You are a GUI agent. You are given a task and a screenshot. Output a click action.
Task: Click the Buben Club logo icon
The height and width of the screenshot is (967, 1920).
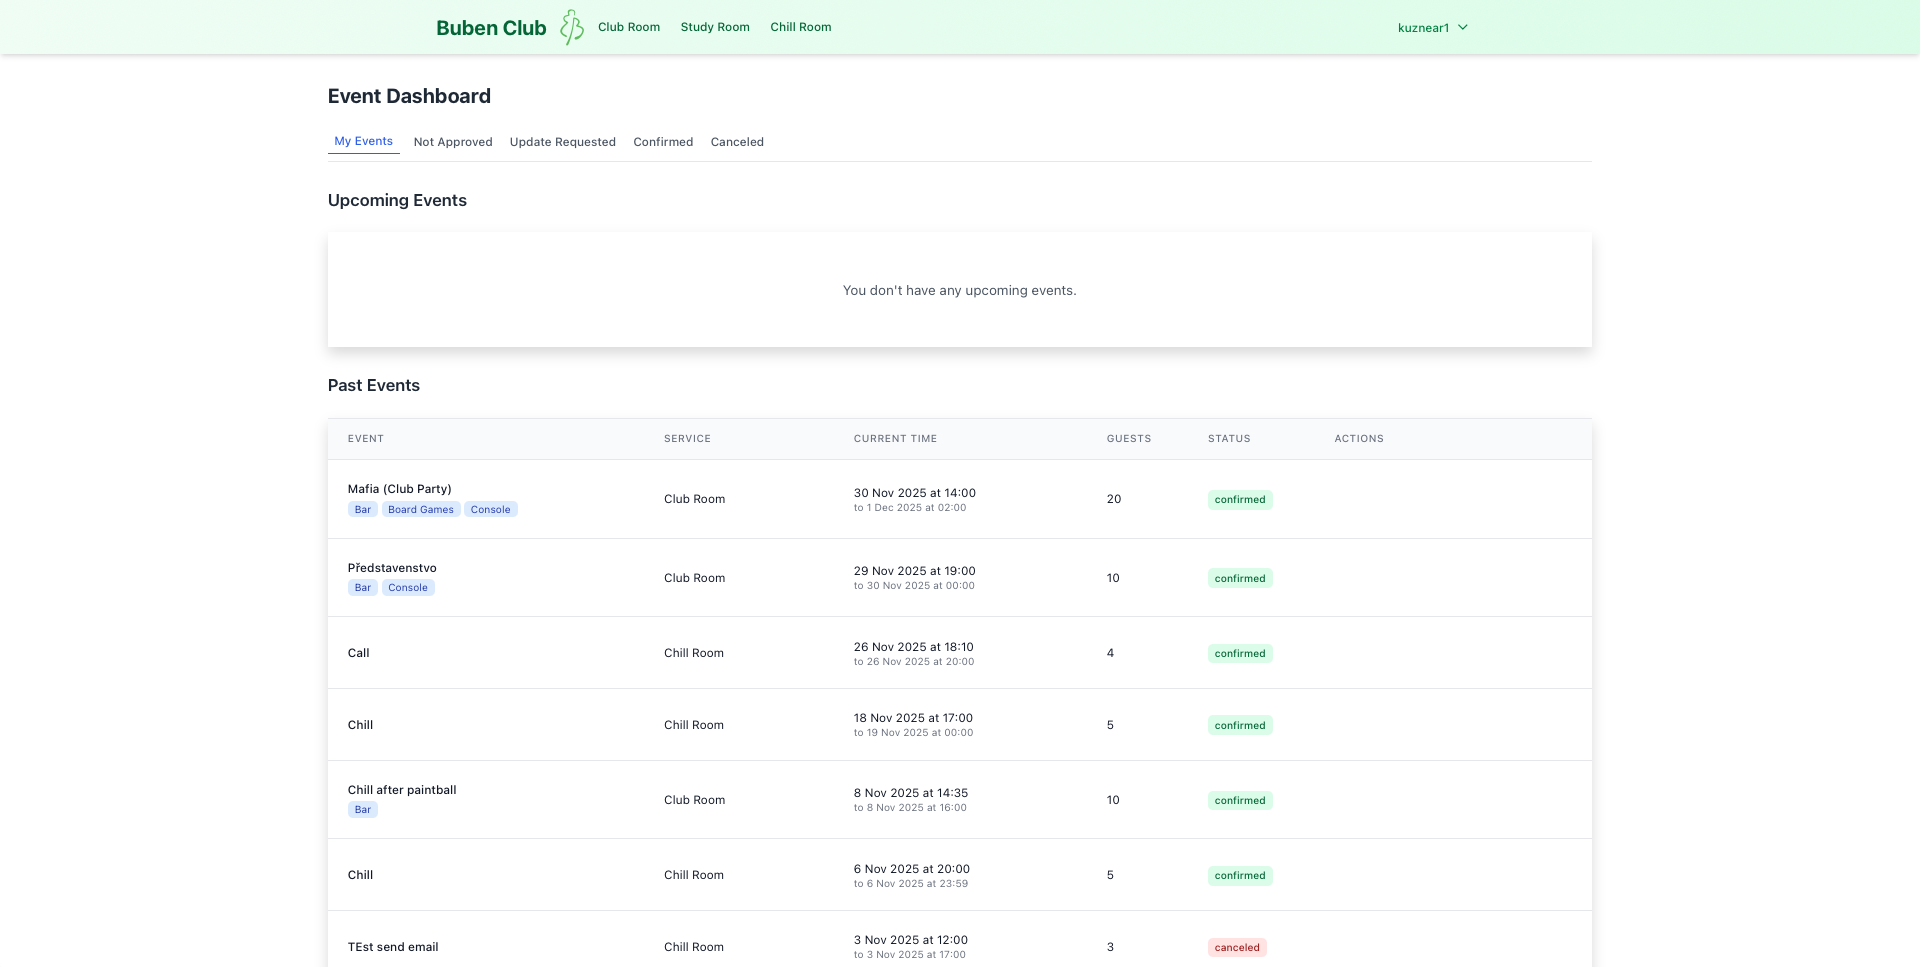coord(571,27)
